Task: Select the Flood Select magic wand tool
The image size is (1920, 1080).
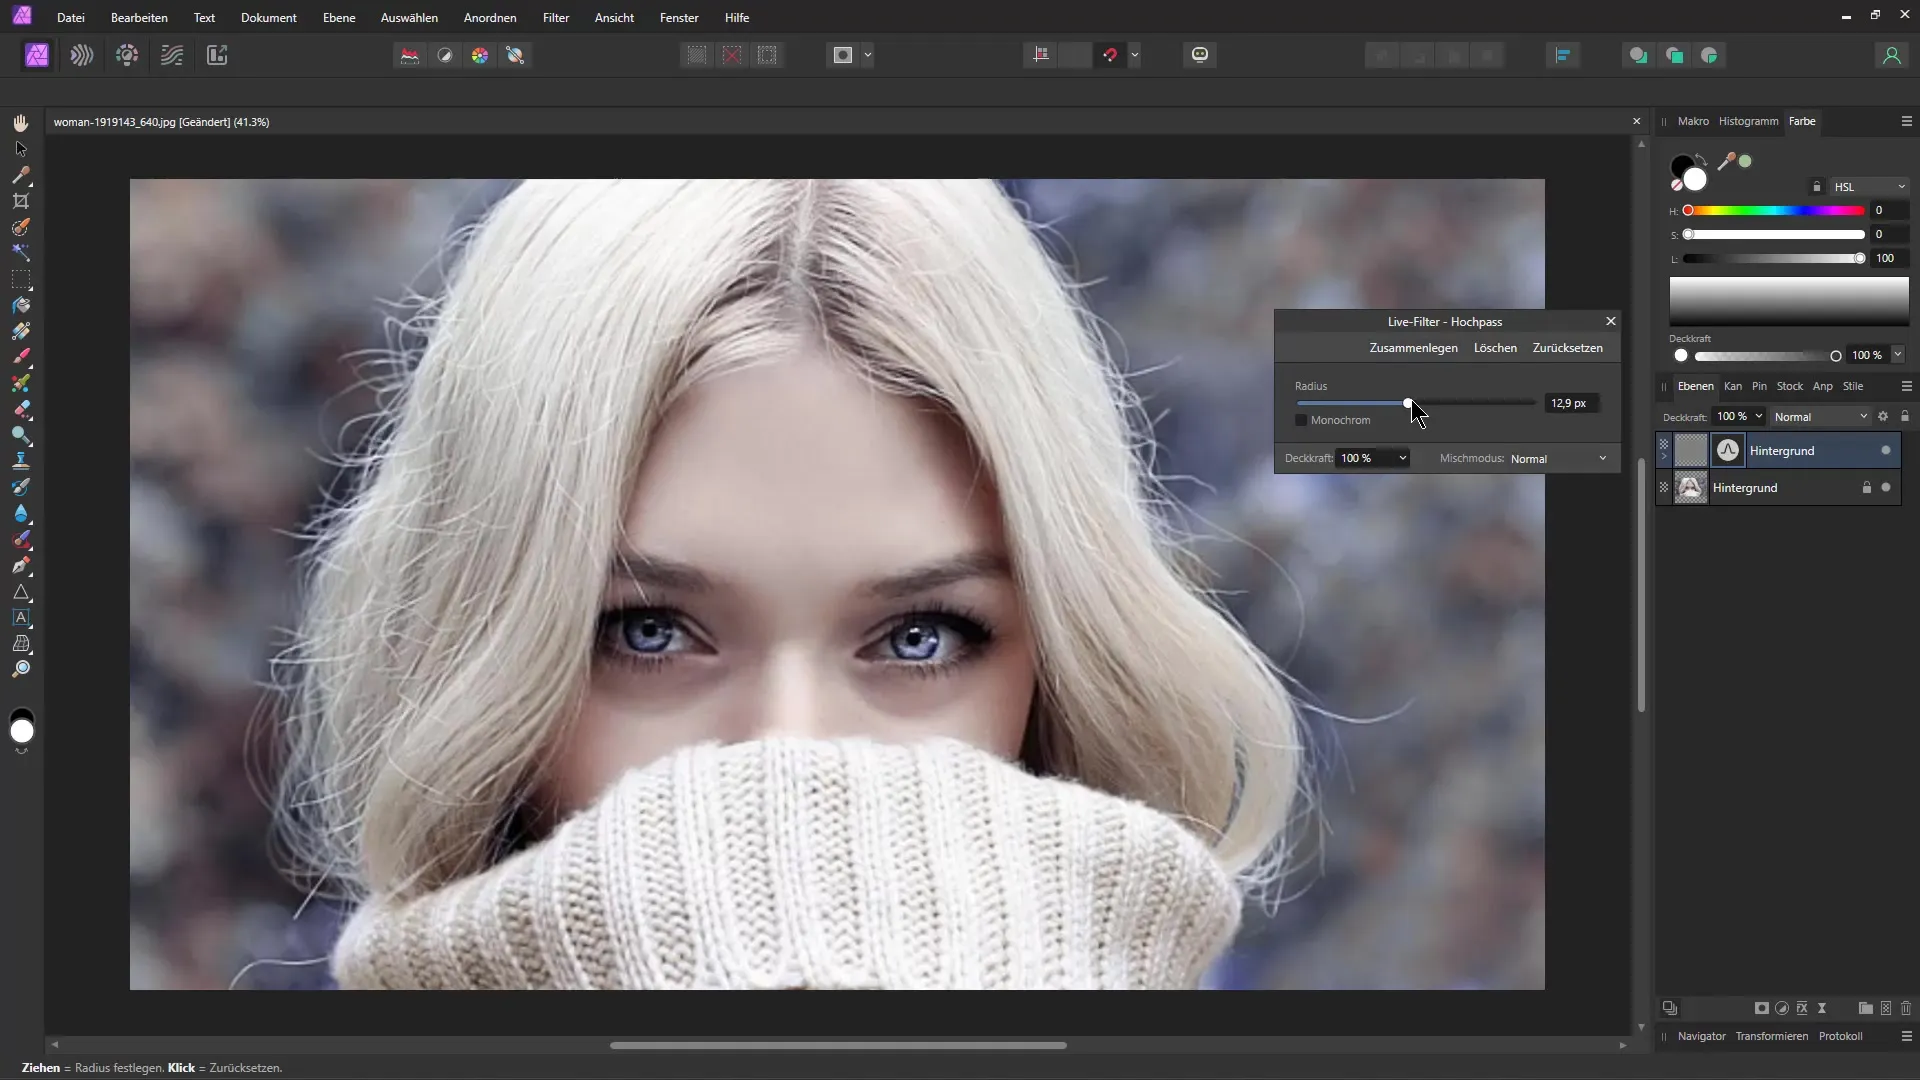Action: 21,253
